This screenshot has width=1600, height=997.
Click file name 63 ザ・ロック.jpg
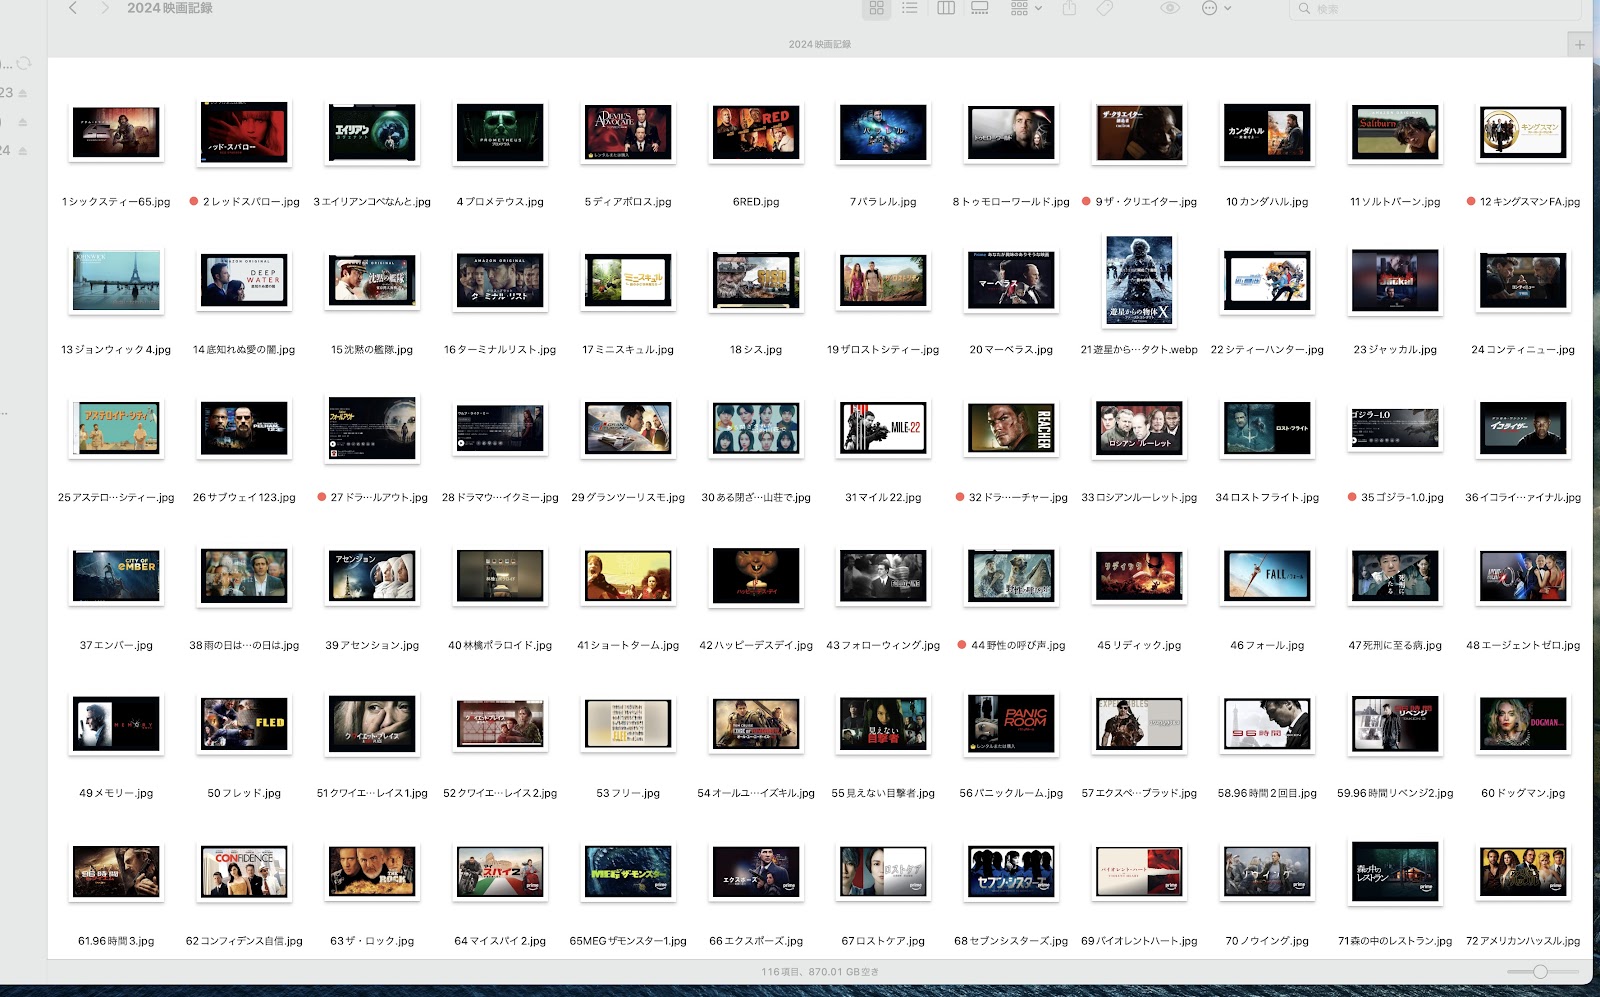tap(372, 942)
